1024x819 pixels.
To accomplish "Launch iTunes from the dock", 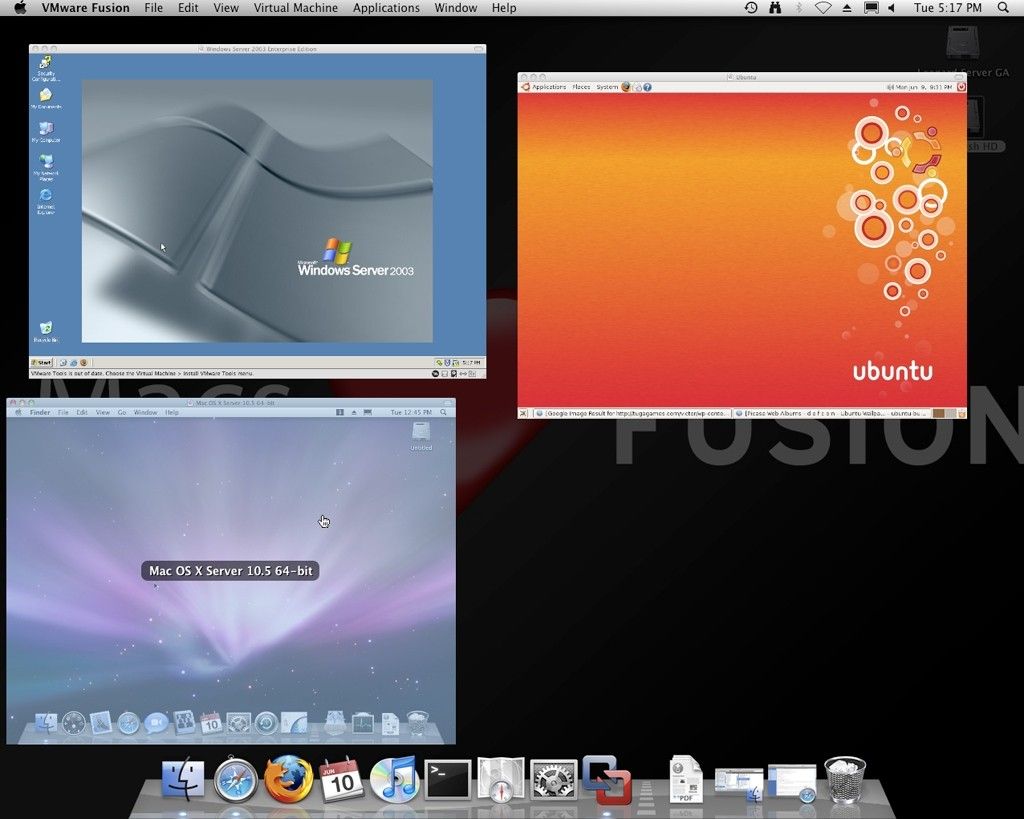I will [394, 778].
